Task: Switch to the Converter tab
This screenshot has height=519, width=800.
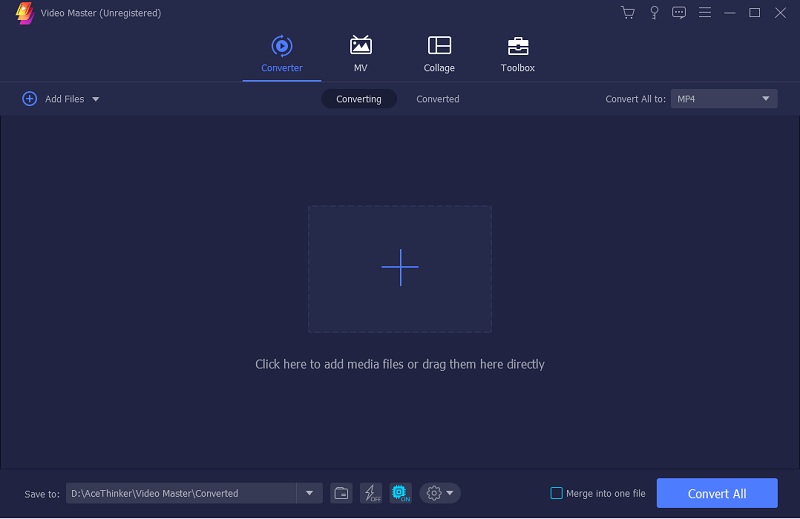Action: 282,54
